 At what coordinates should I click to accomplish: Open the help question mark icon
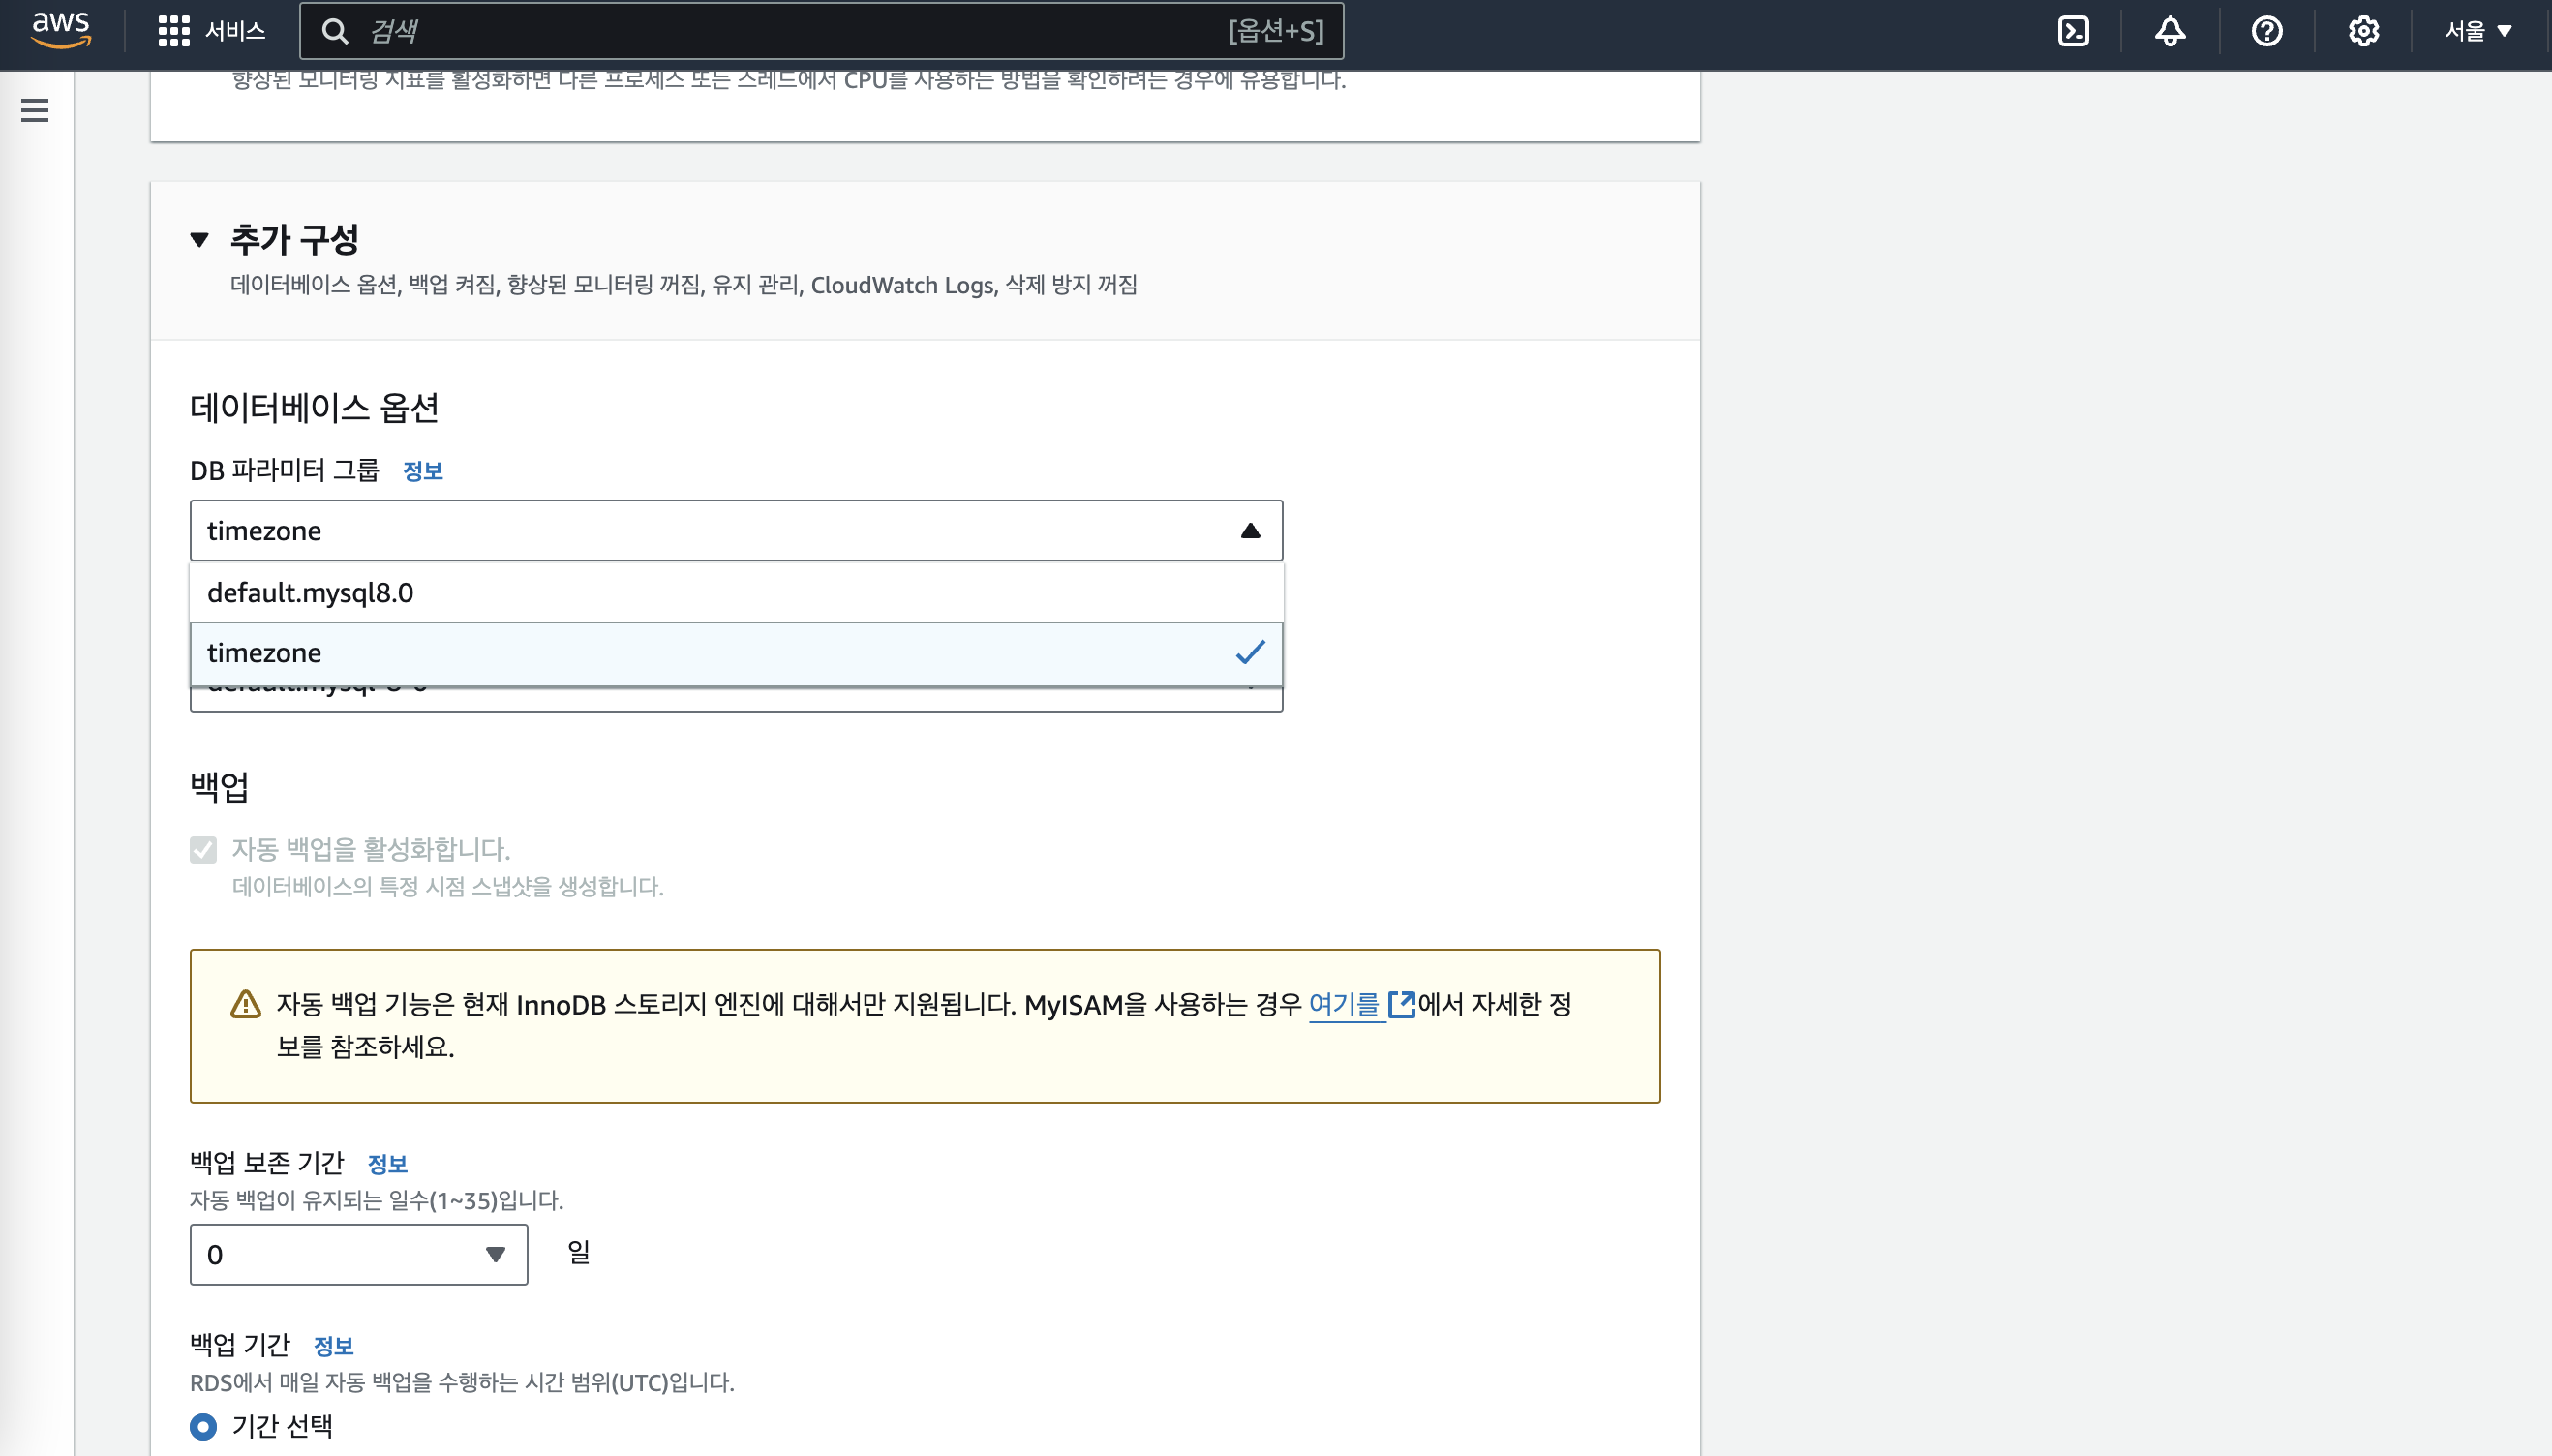click(2266, 31)
